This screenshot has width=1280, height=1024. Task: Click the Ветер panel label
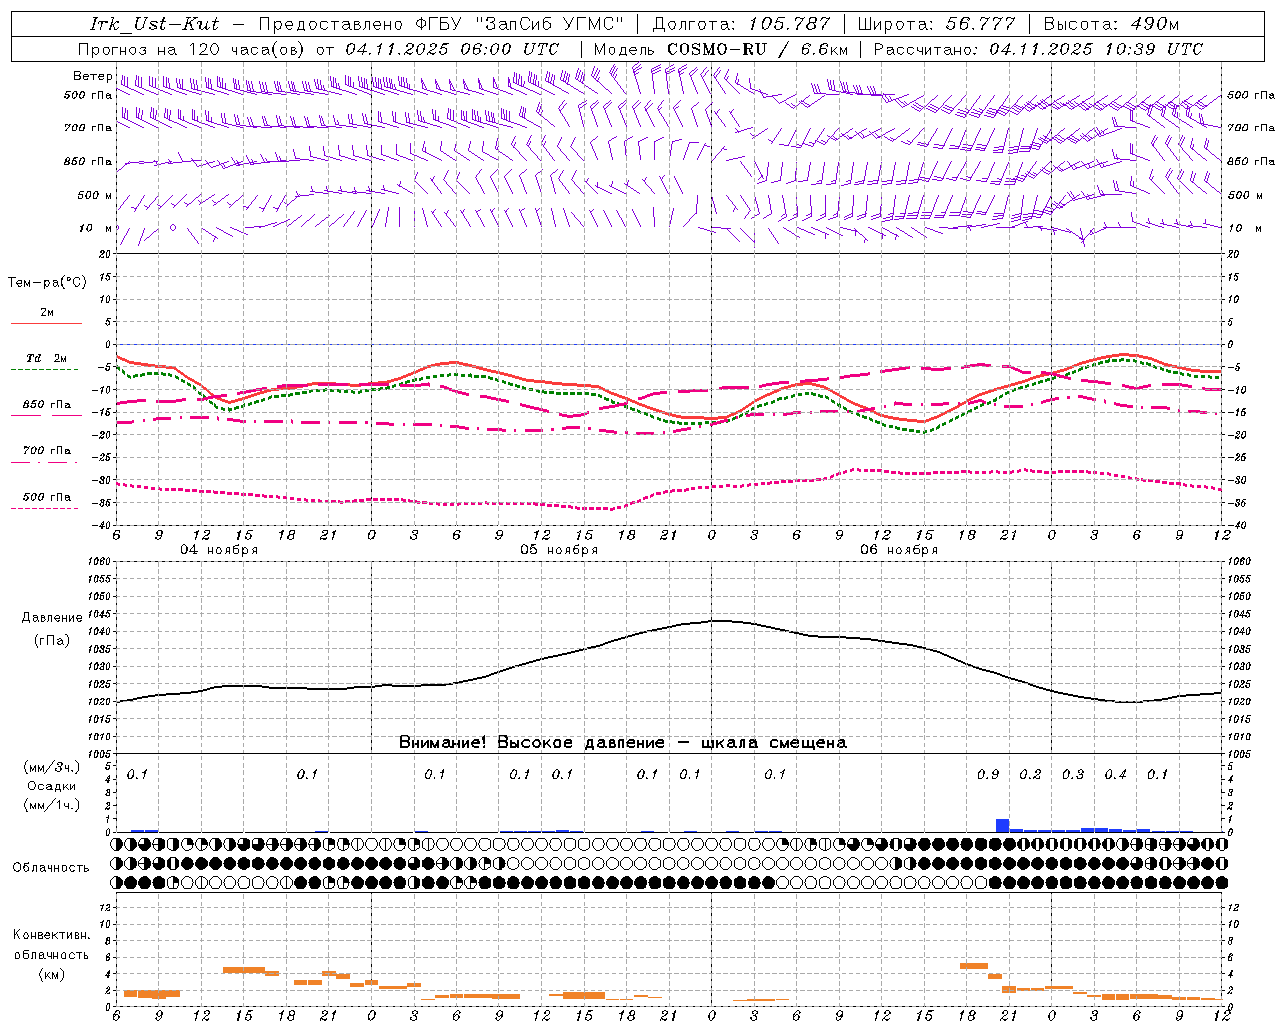point(92,76)
